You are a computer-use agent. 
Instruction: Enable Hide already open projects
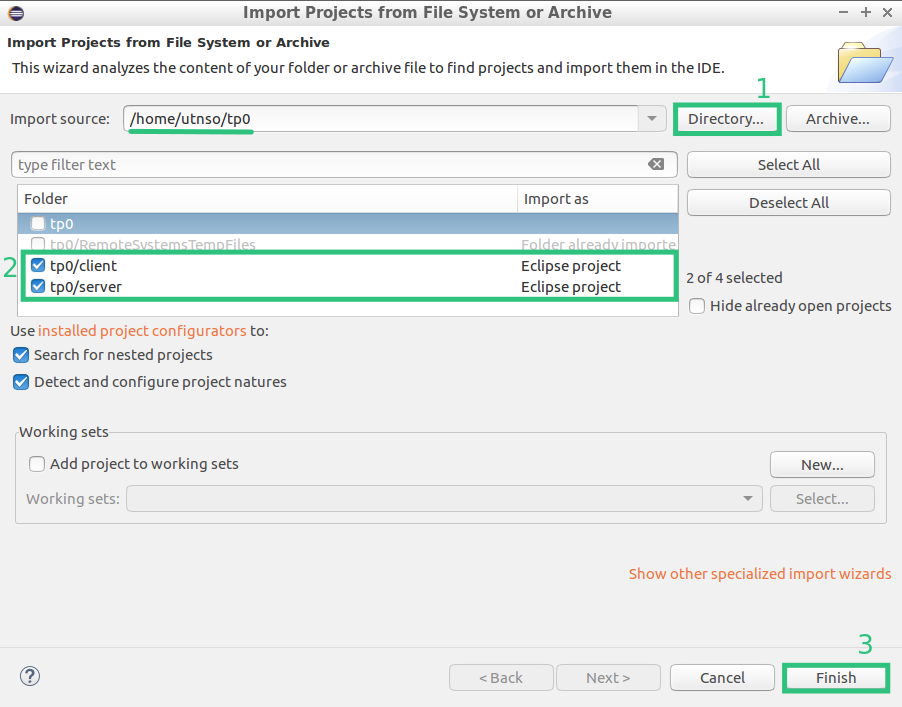(696, 306)
